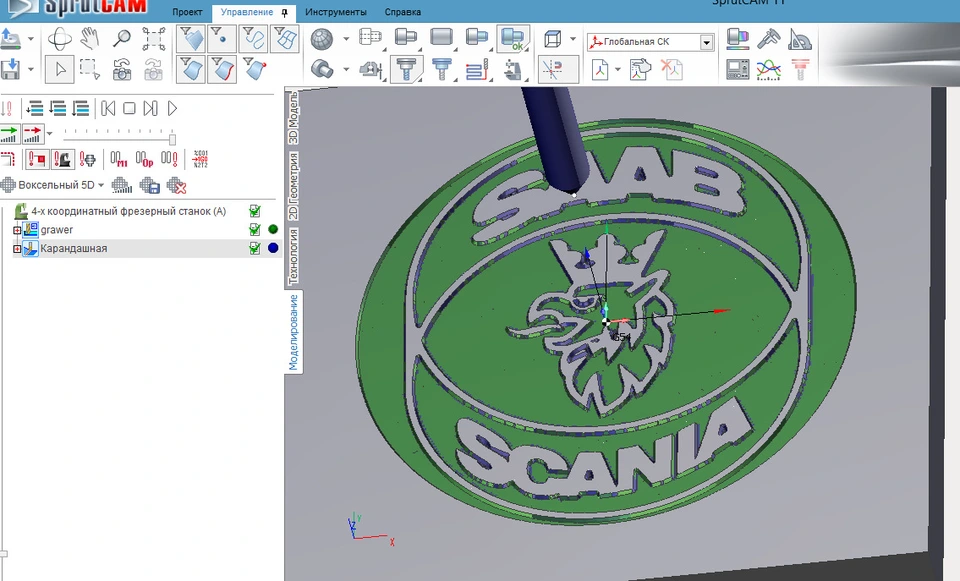Open the Воксельный 5D simulation mode dropdown
This screenshot has width=960, height=581.
101,185
